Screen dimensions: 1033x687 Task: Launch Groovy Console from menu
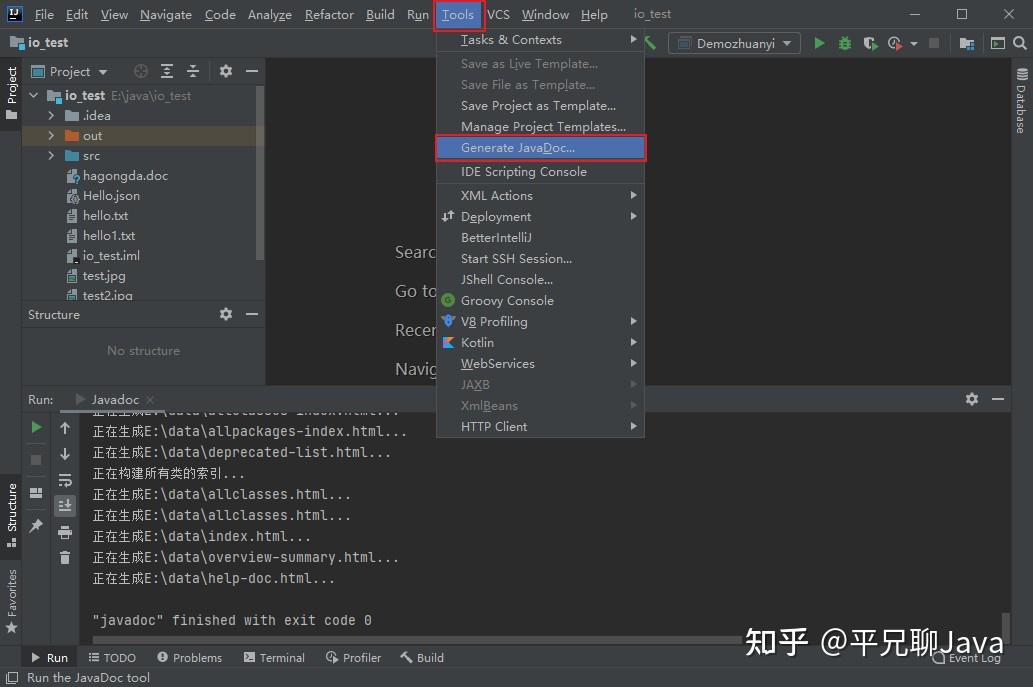(540, 300)
